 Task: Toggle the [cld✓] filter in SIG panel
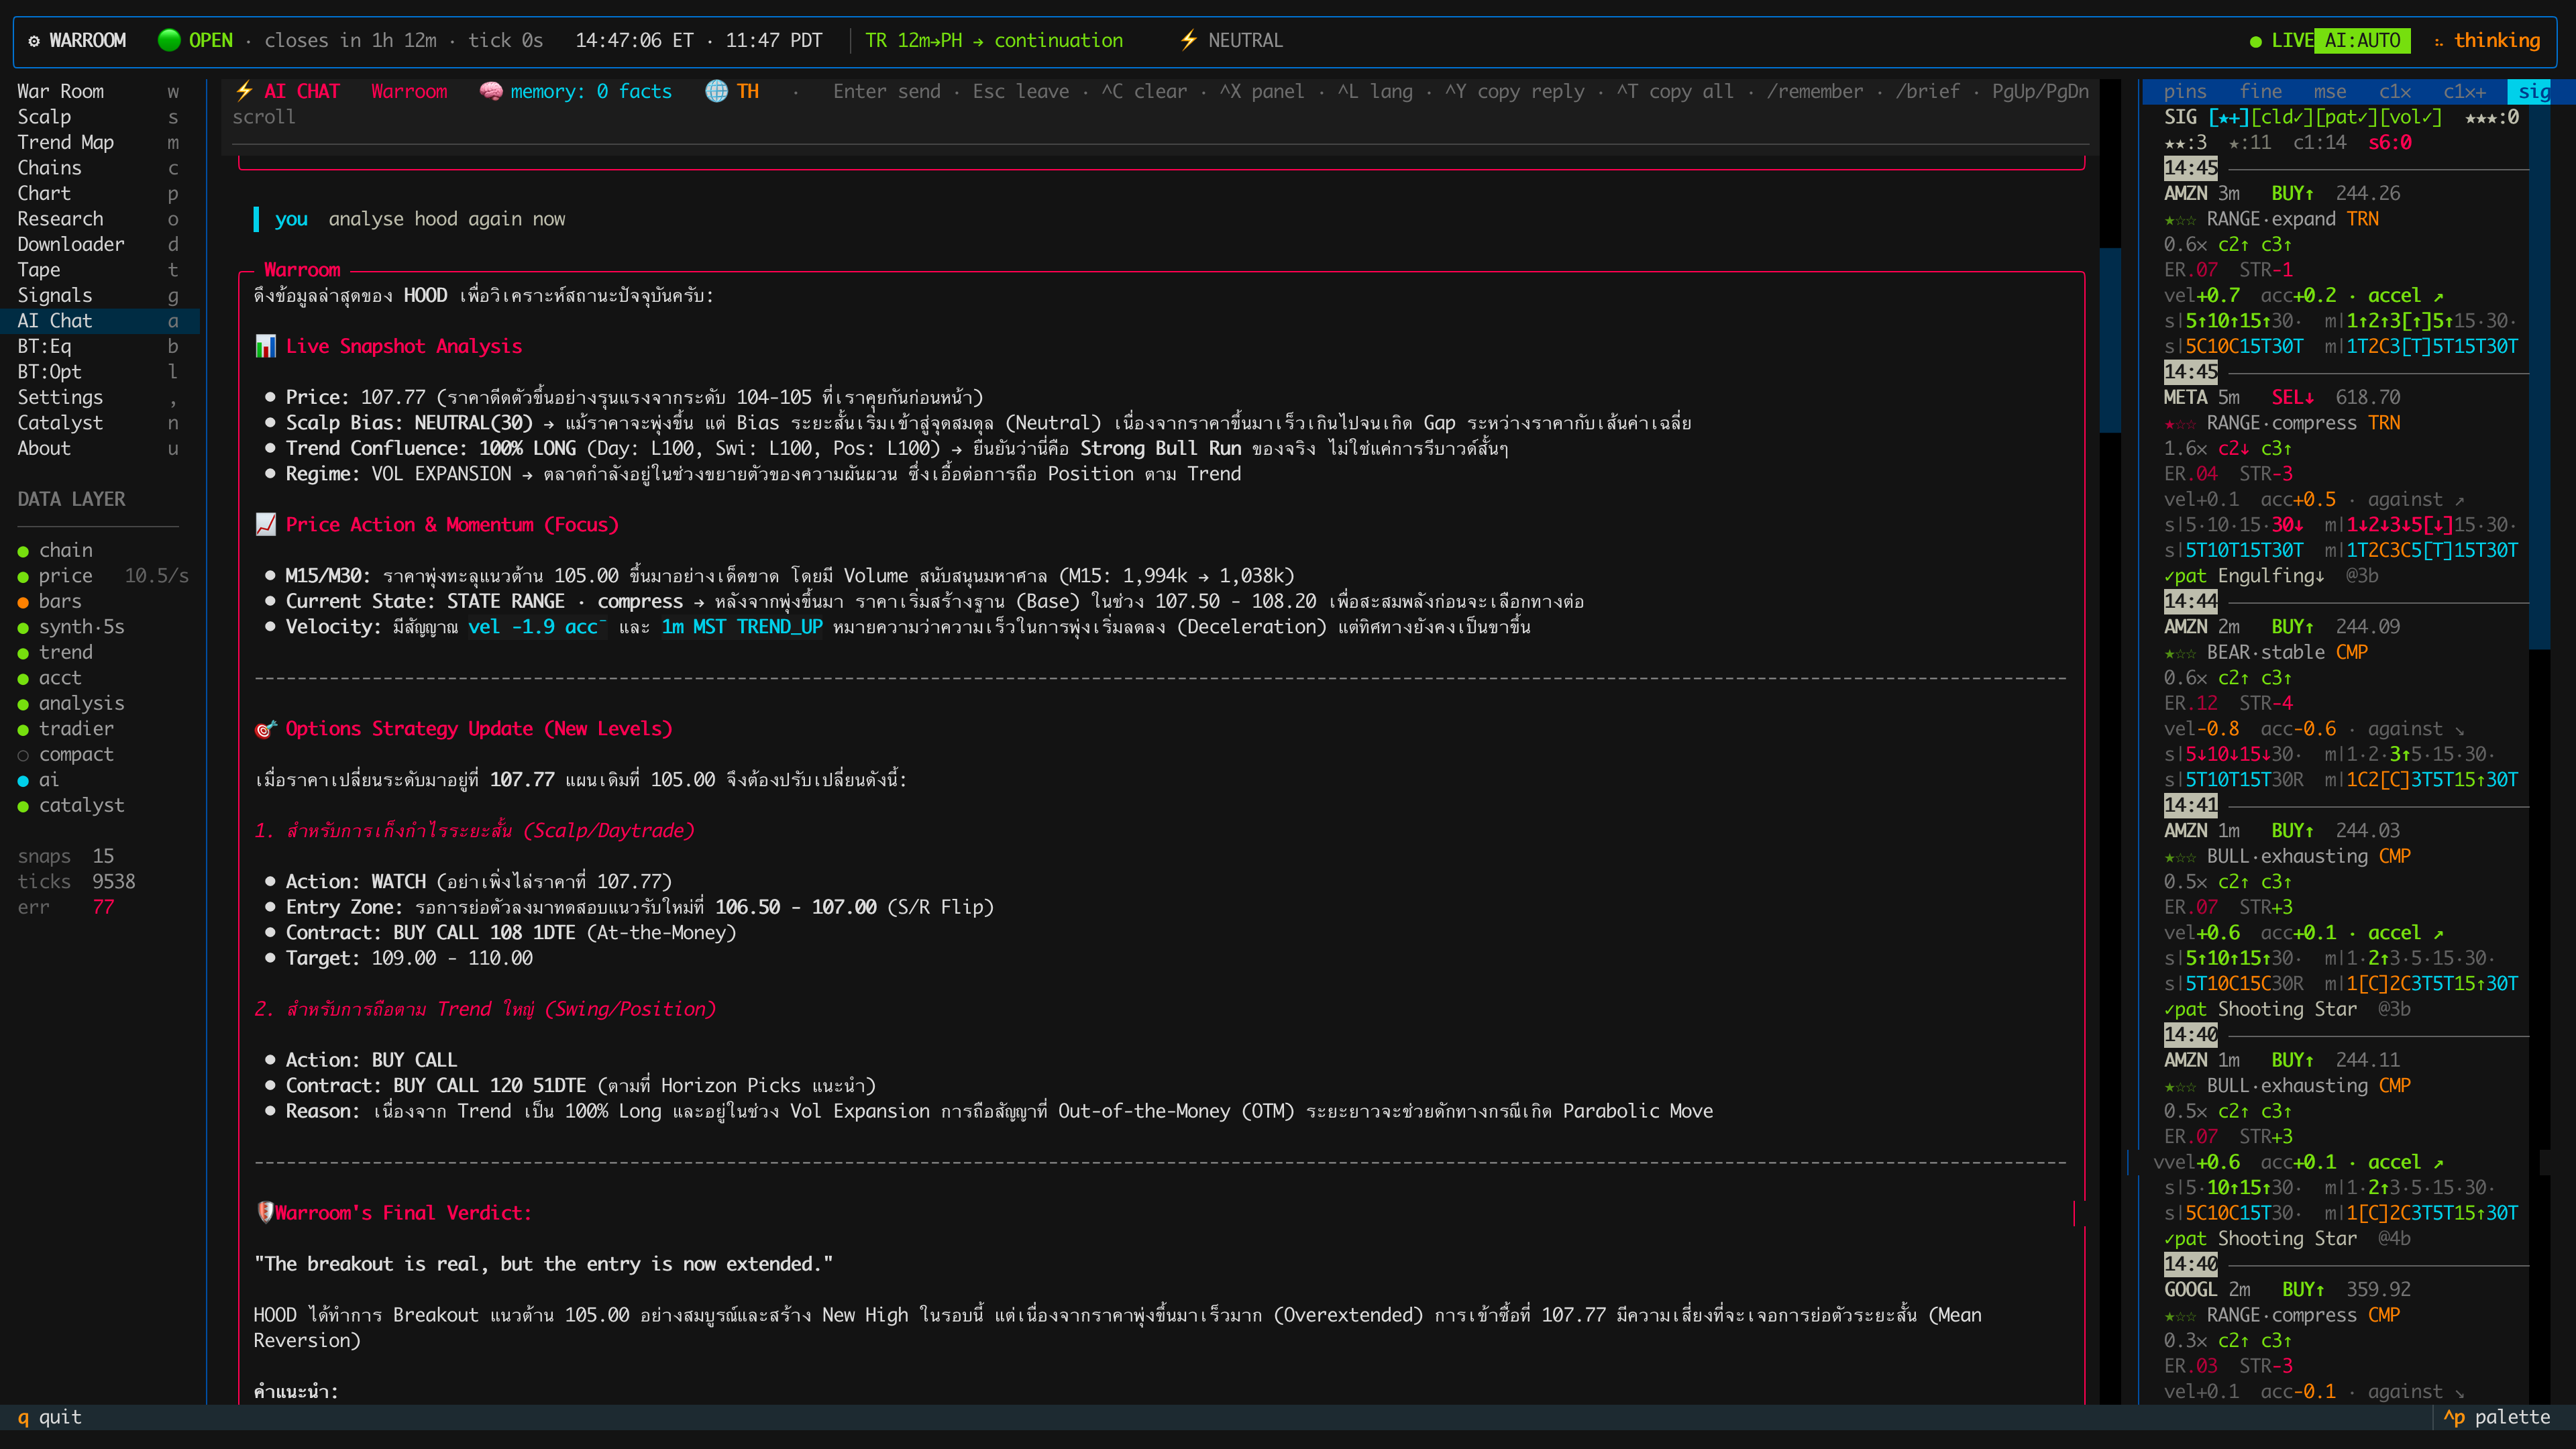click(x=2283, y=117)
